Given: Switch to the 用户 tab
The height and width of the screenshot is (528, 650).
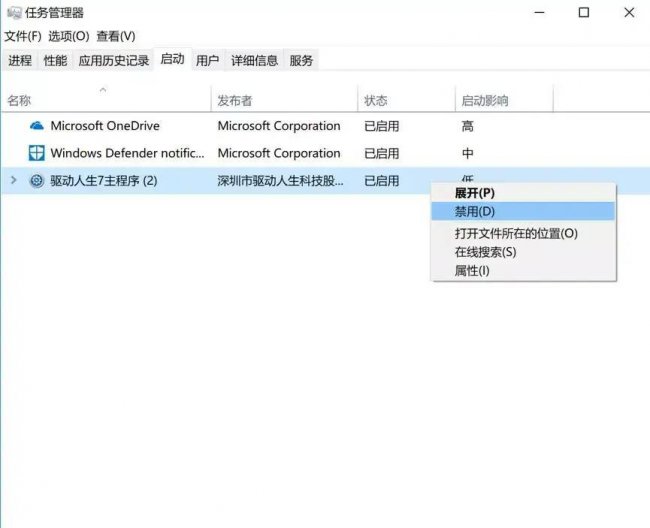Looking at the screenshot, I should pos(207,61).
